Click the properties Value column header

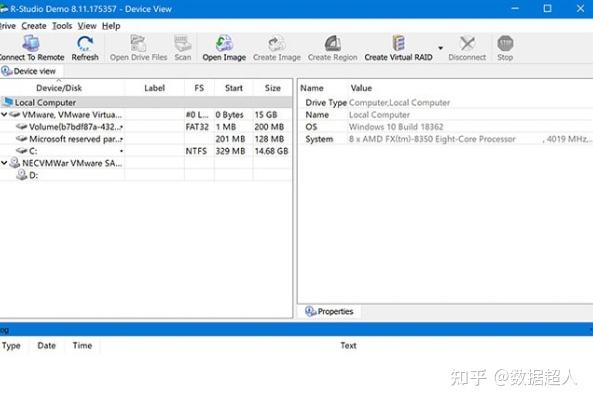click(x=361, y=88)
